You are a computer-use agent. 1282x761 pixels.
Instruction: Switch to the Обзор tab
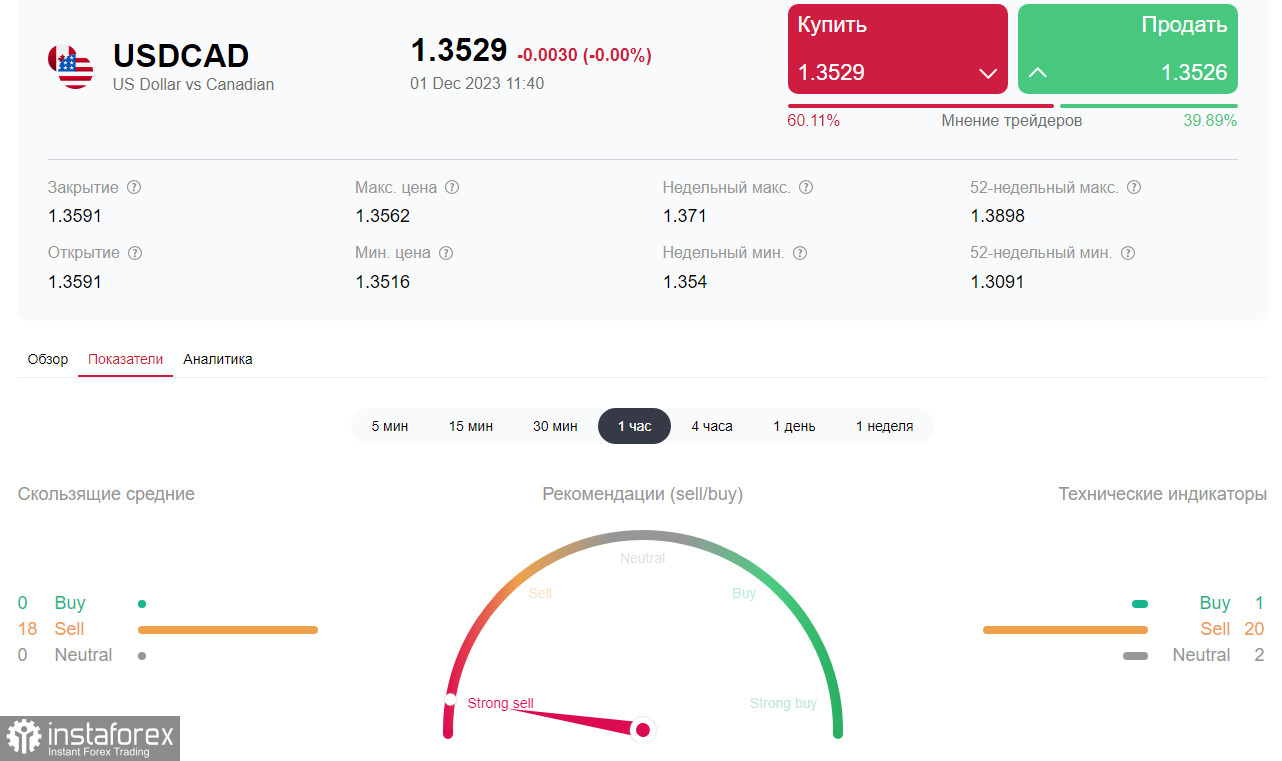pos(48,359)
